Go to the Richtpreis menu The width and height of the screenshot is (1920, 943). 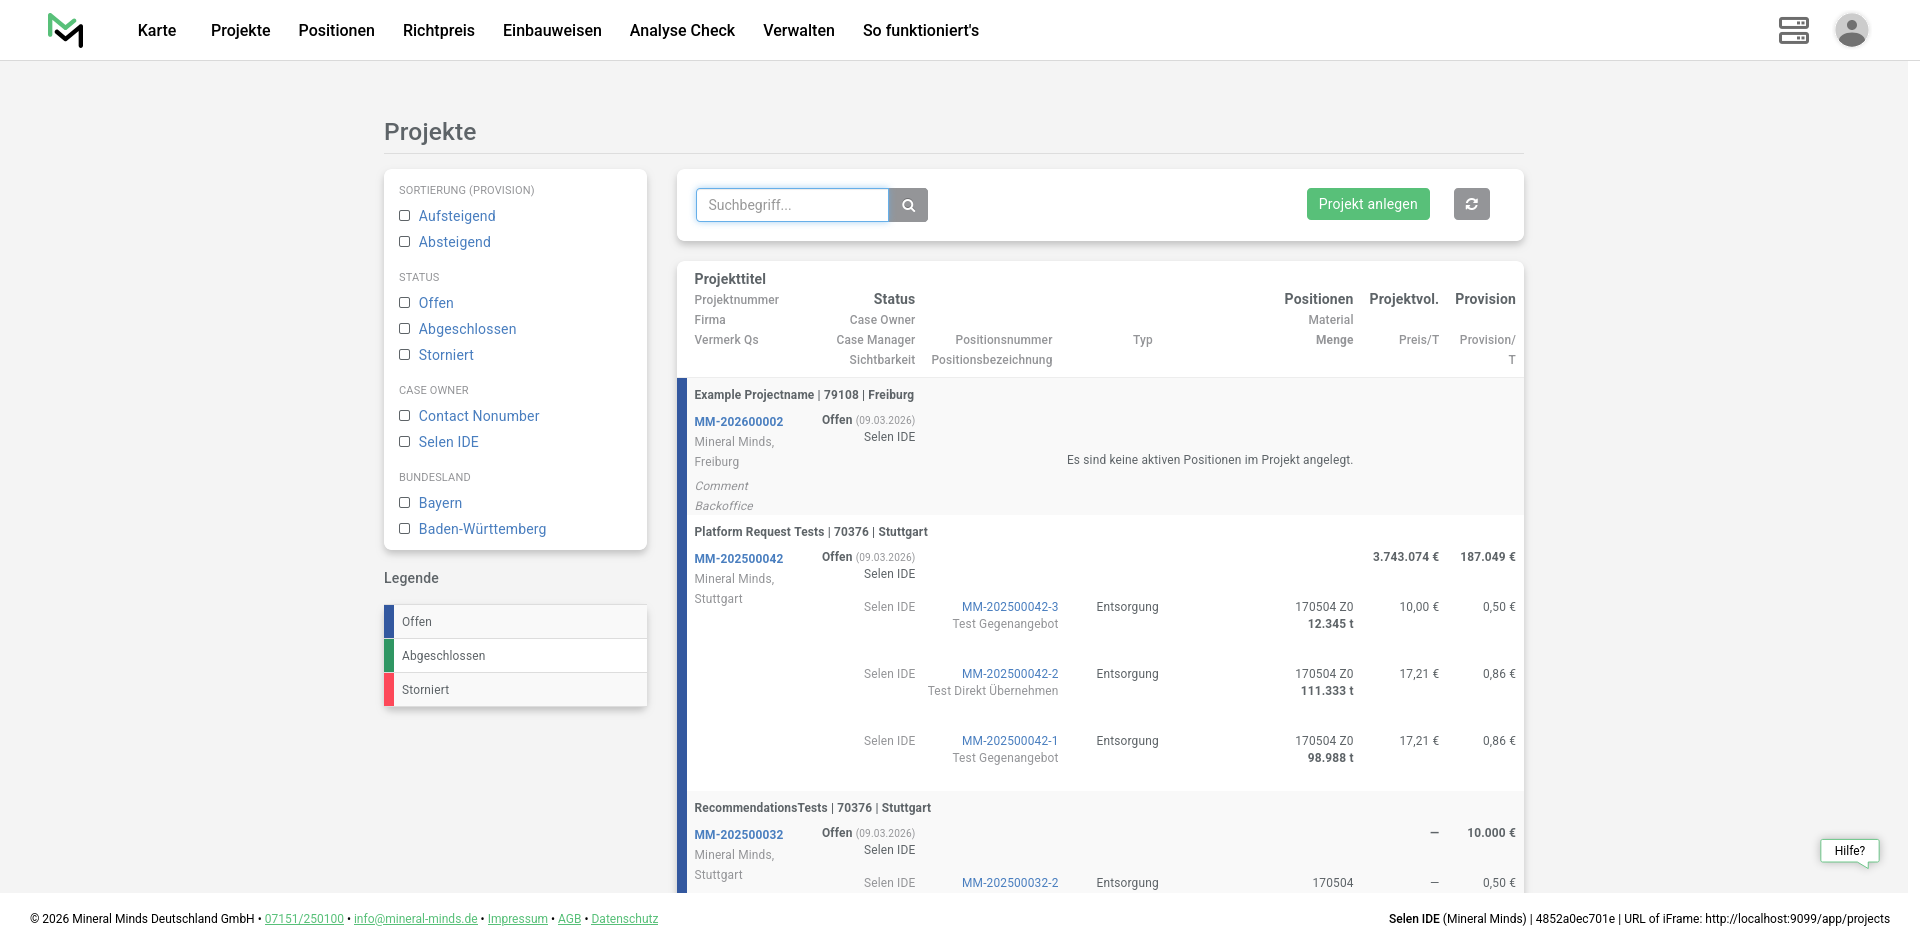[x=438, y=30]
